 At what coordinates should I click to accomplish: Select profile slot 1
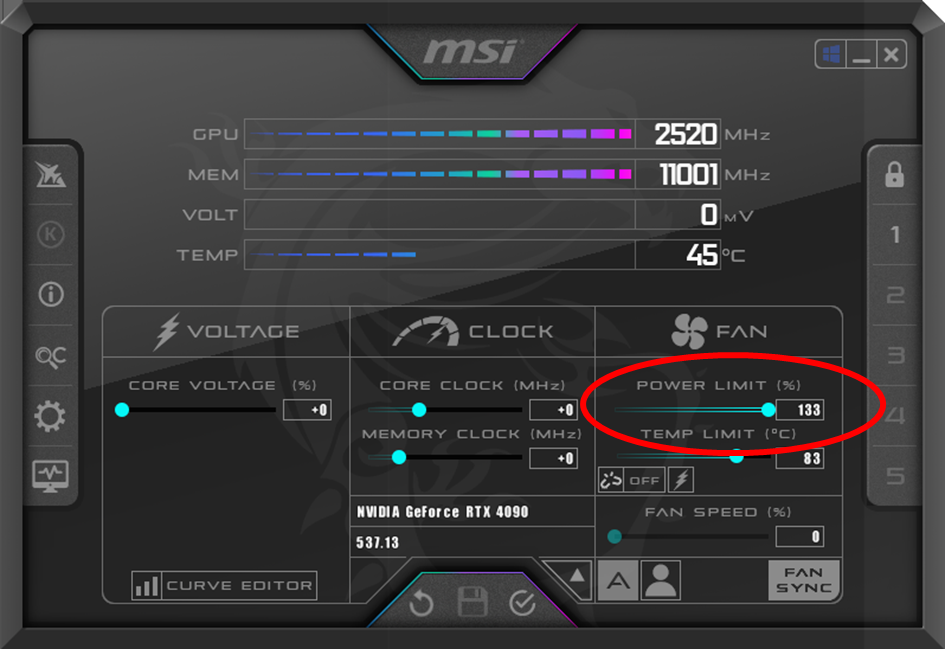(x=896, y=234)
